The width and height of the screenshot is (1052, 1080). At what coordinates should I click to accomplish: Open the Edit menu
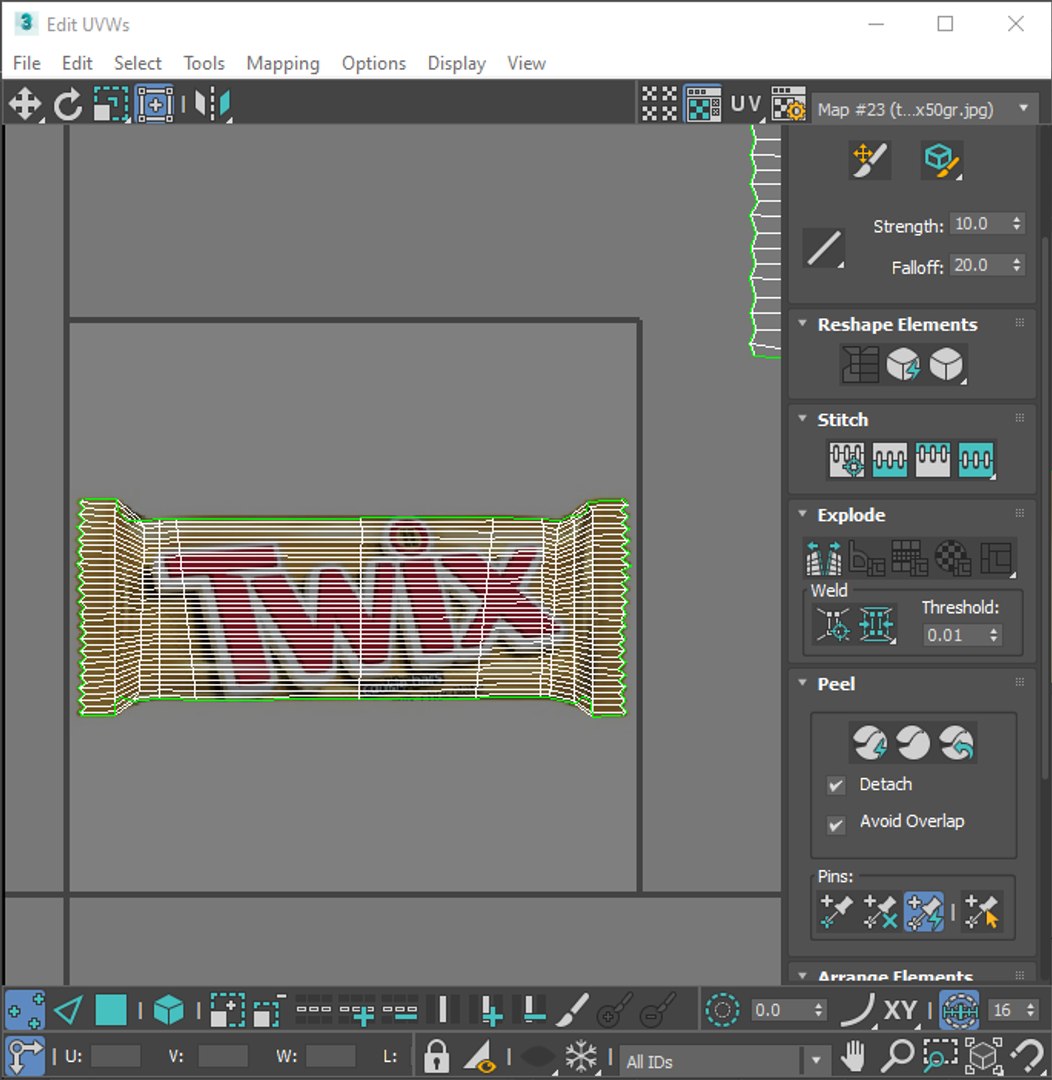[x=77, y=63]
